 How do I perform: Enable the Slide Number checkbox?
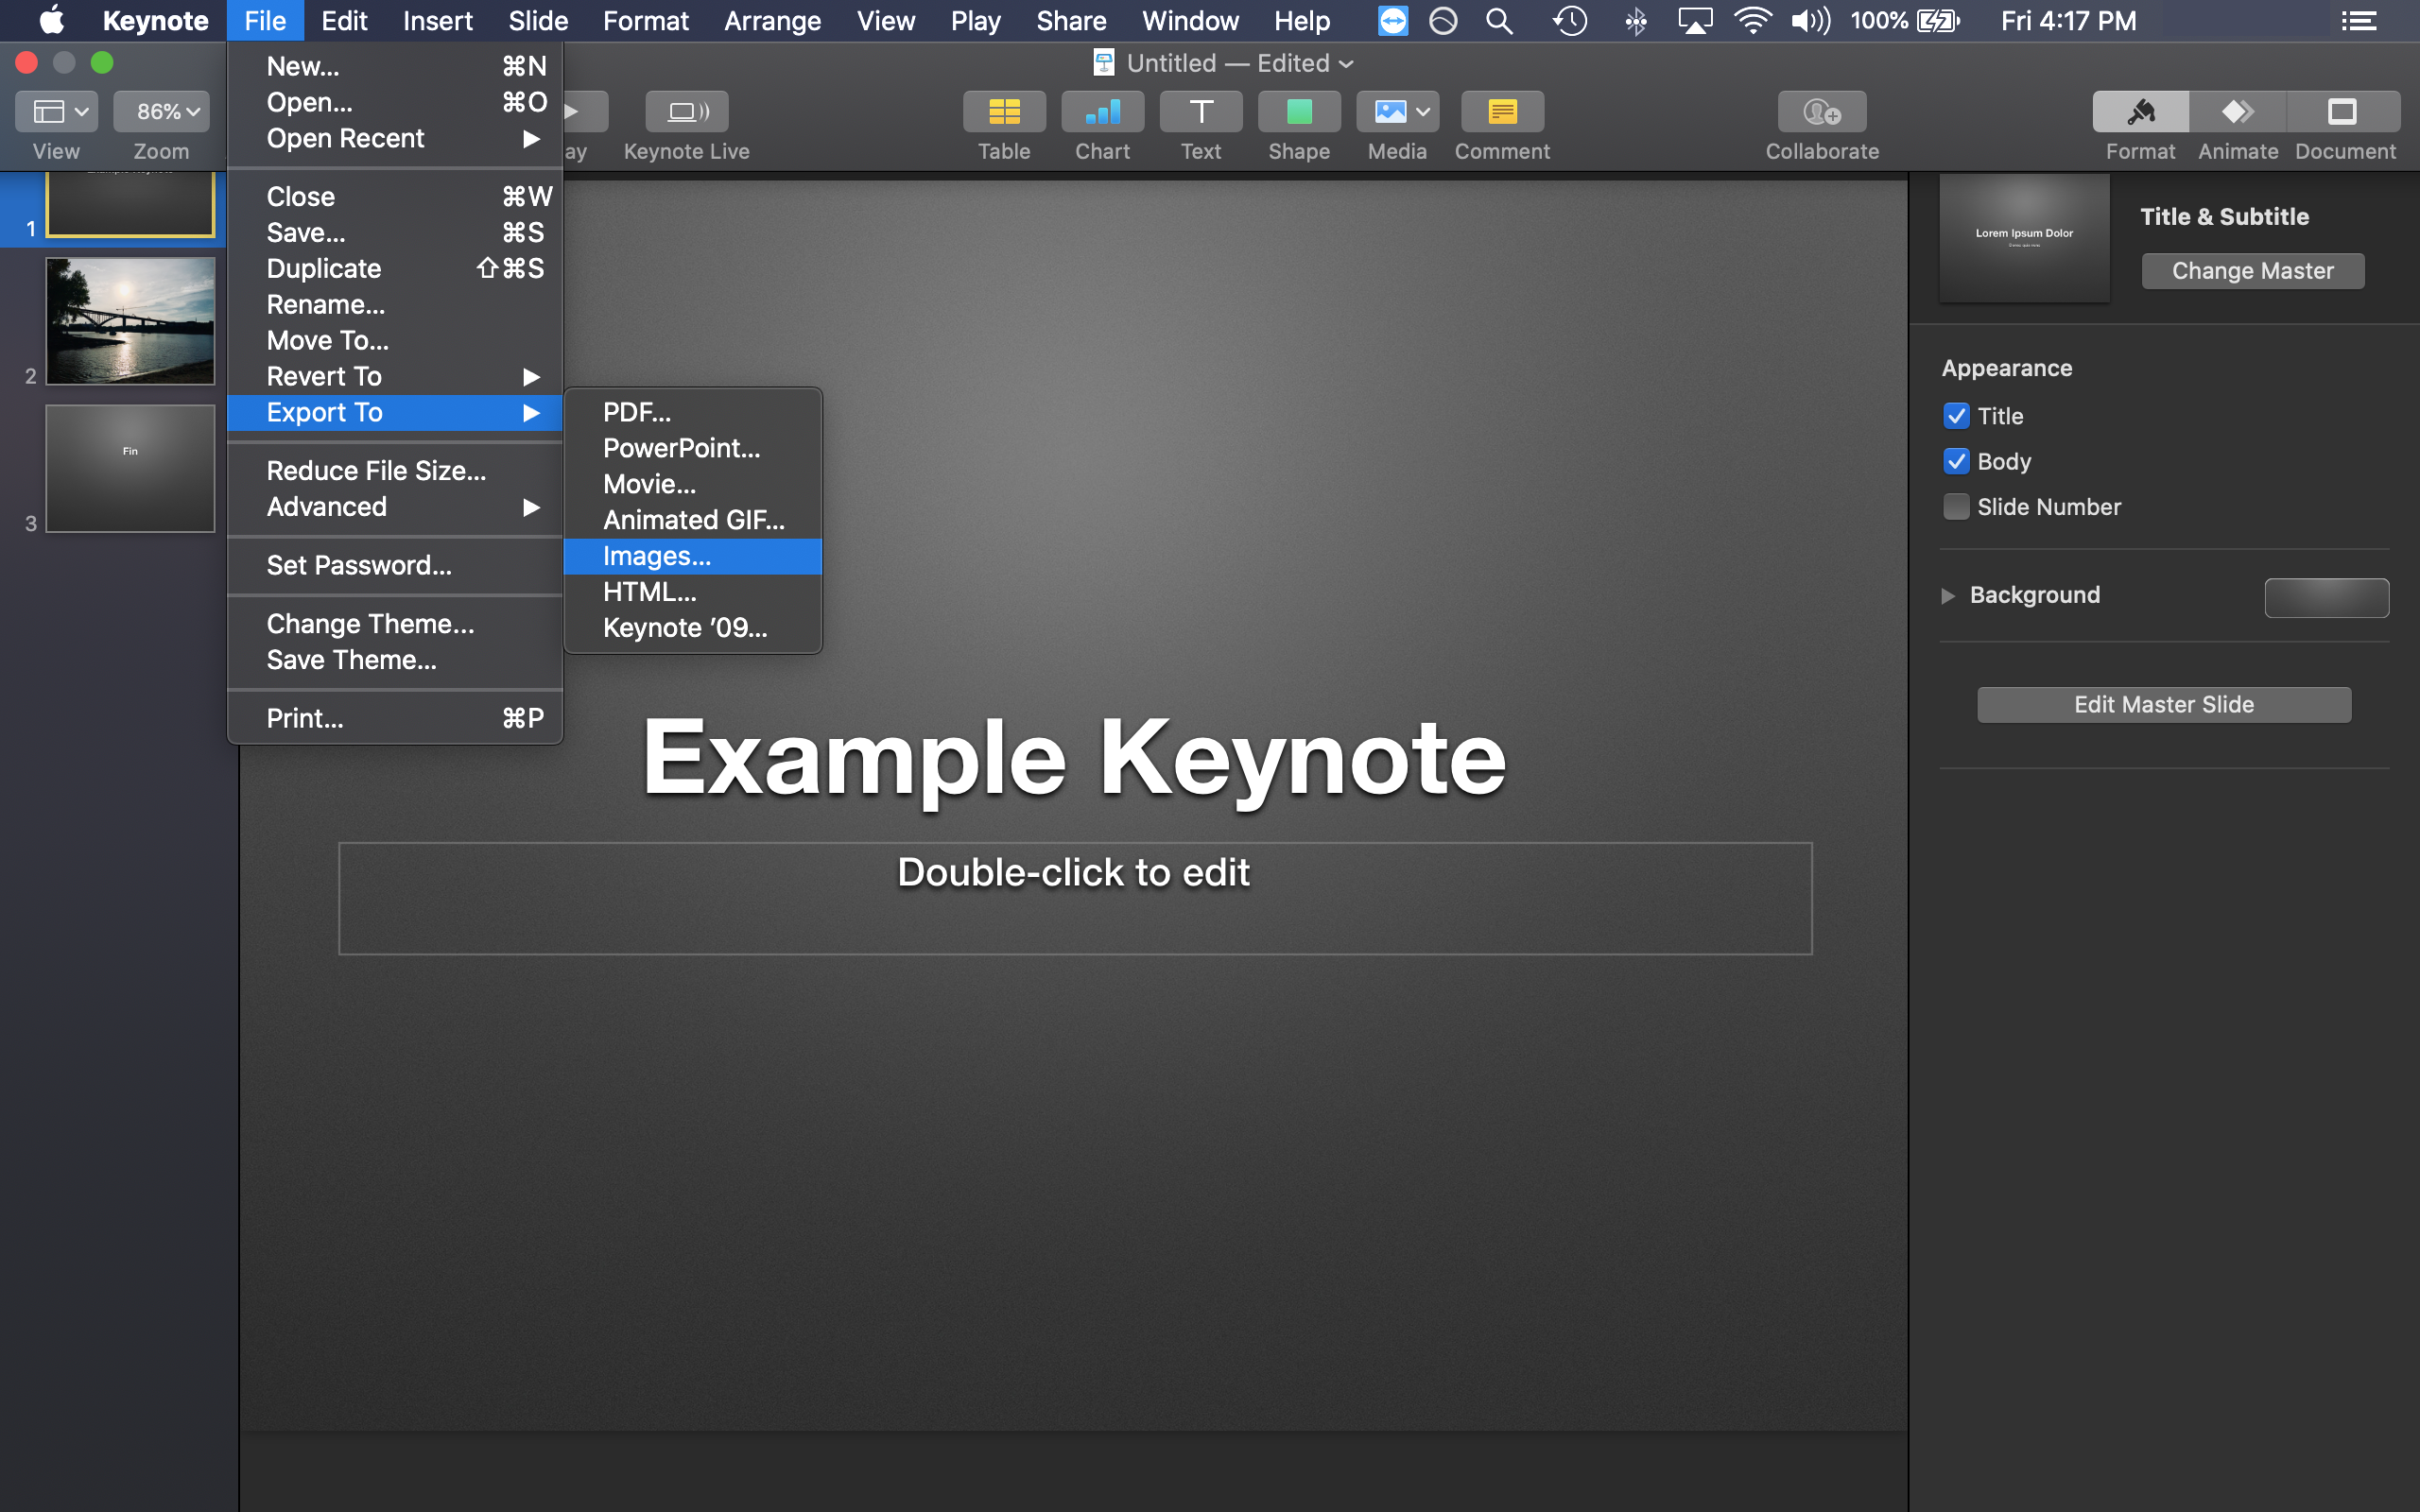pyautogui.click(x=1956, y=506)
